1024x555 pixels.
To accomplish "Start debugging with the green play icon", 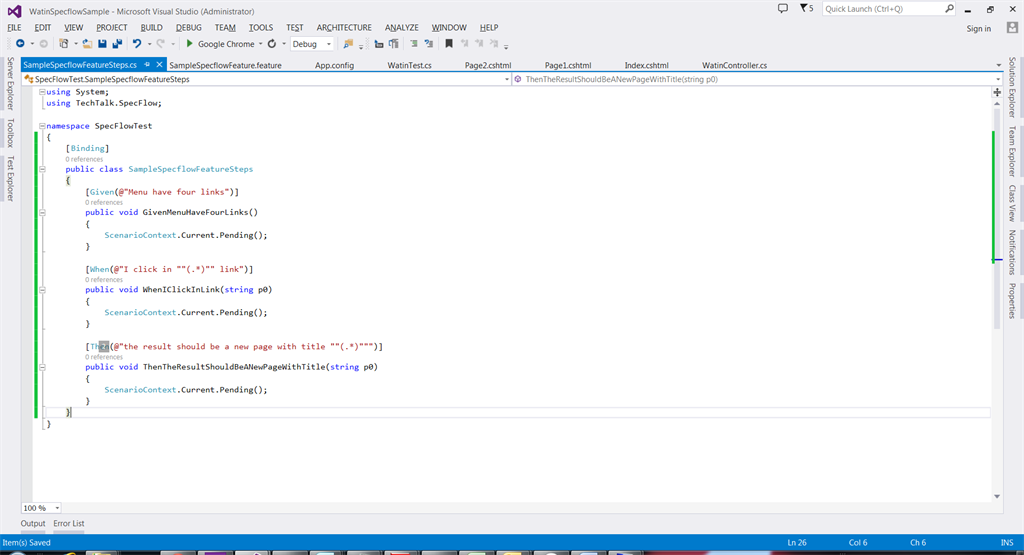I will (189, 44).
